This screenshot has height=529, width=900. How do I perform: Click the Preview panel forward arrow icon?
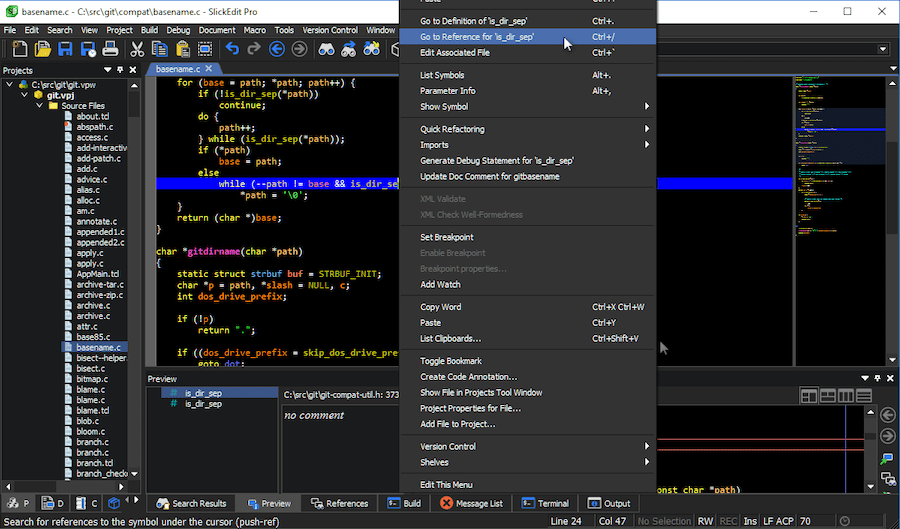coord(888,437)
